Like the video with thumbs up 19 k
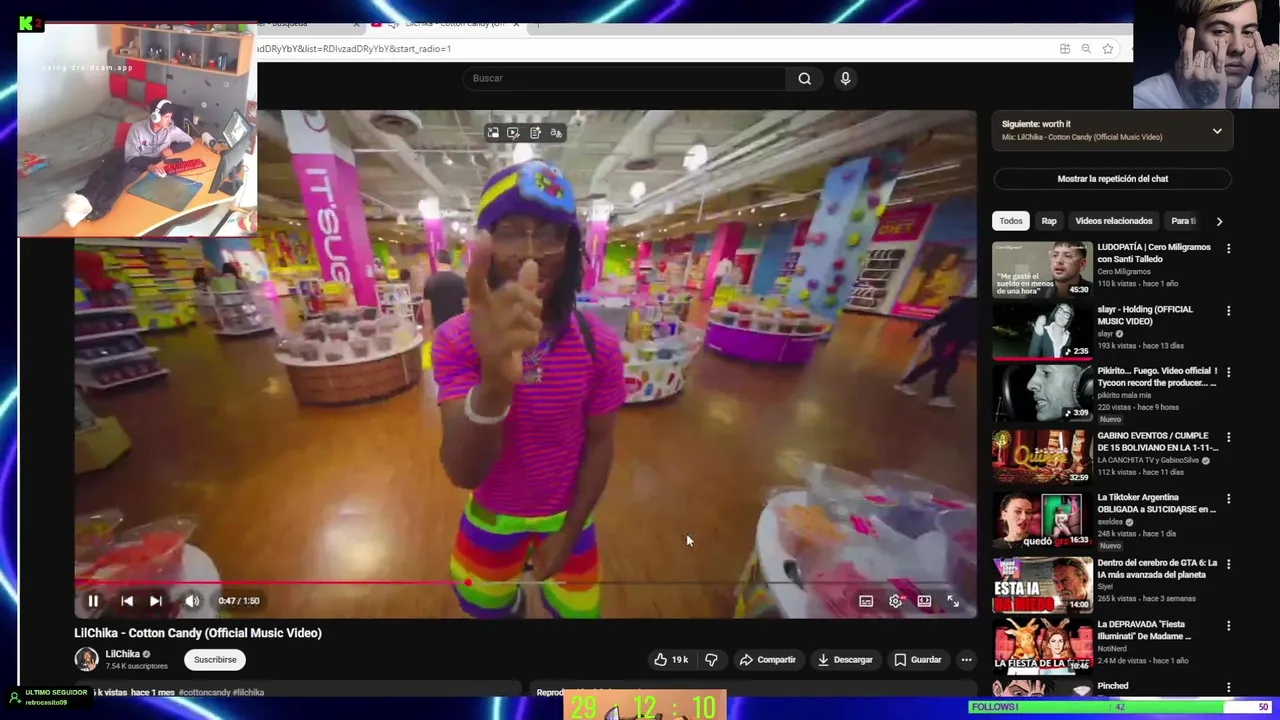The image size is (1280, 720). point(671,660)
